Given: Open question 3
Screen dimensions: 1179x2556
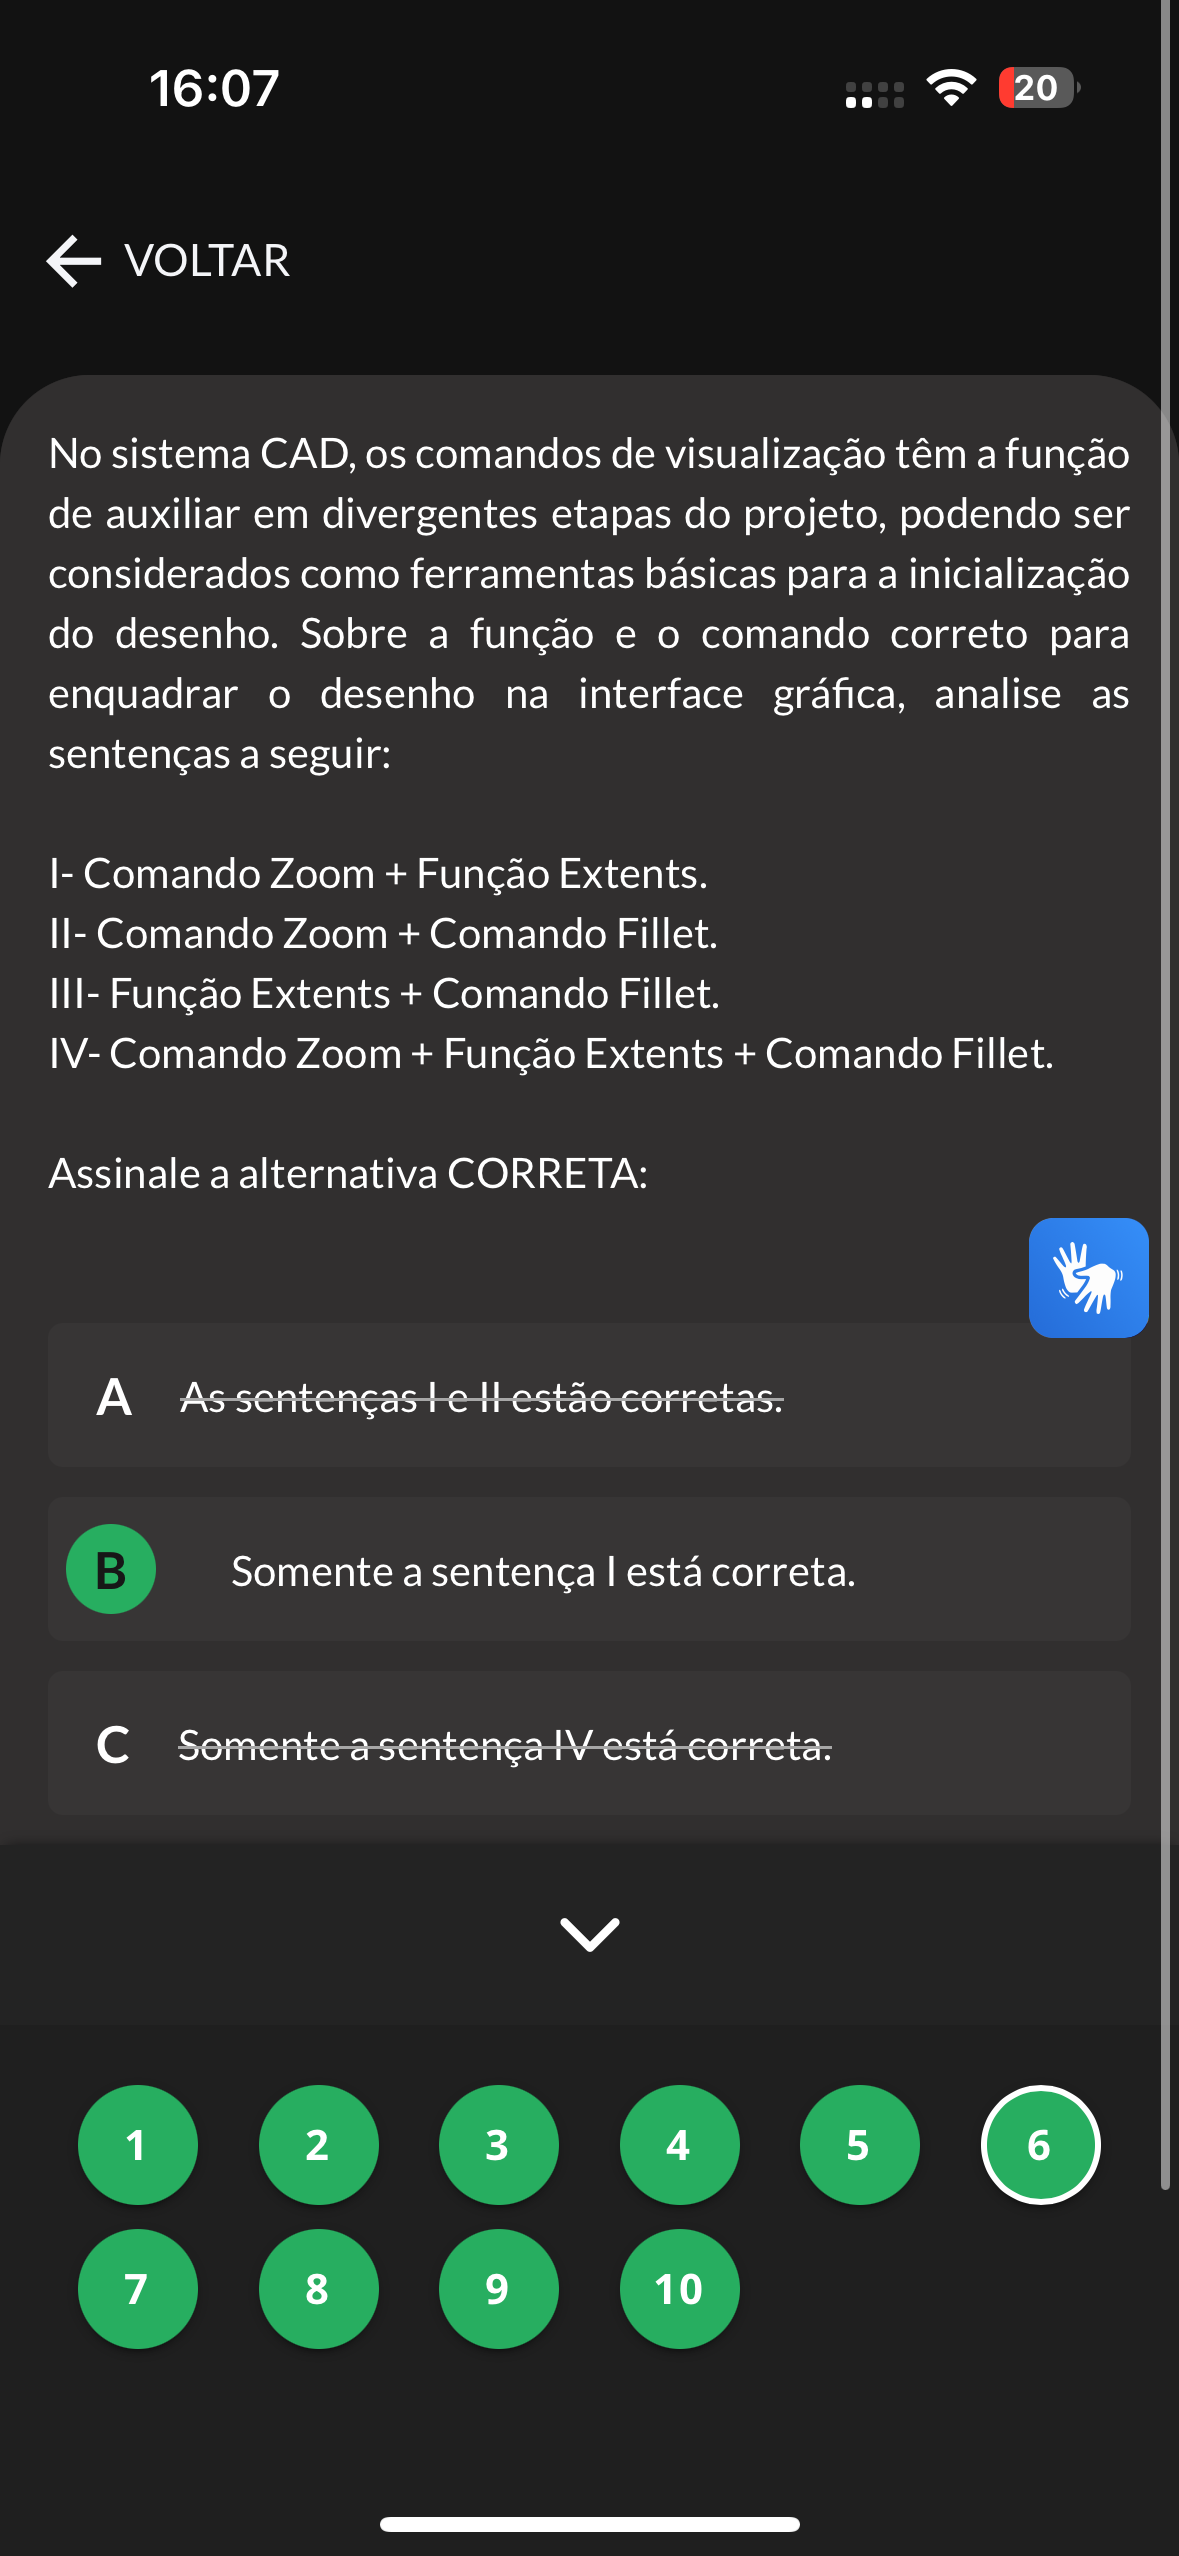Looking at the screenshot, I should pyautogui.click(x=498, y=2145).
